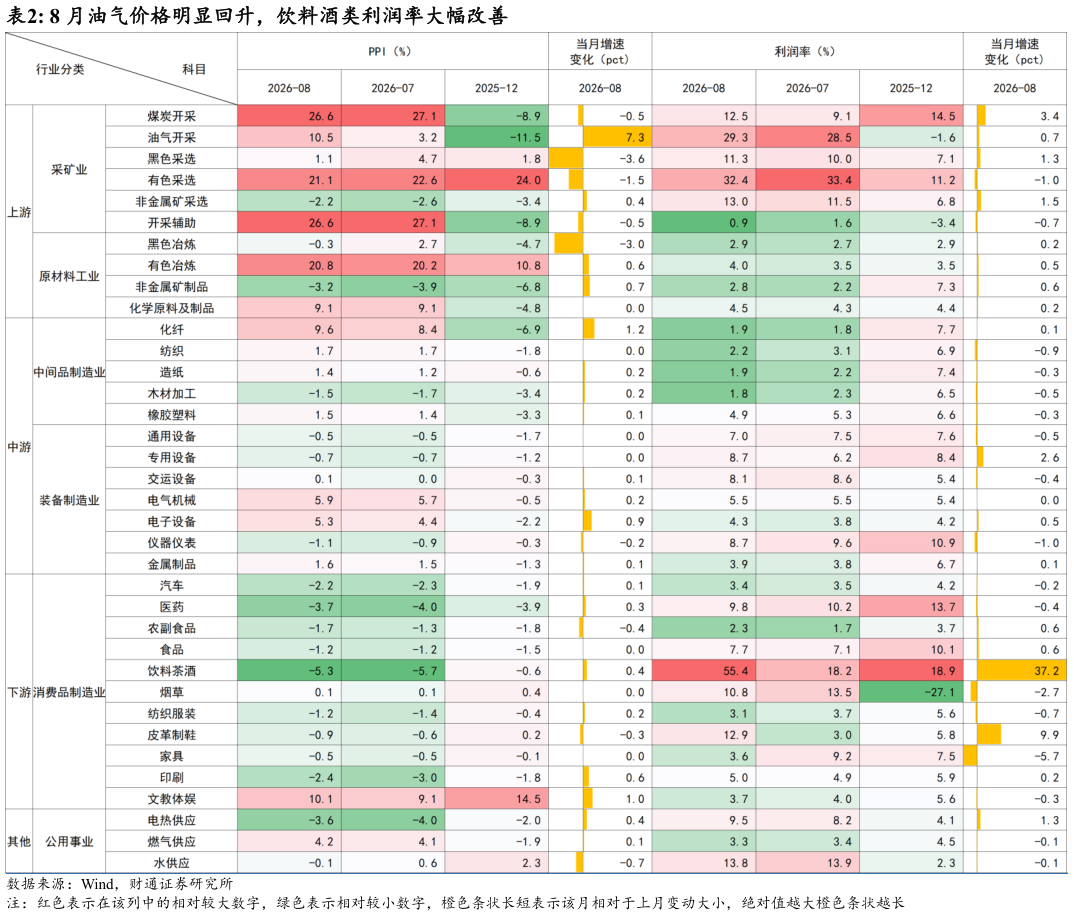The image size is (1074, 916).
Task: Select the 纺织 row label
Action: [172, 351]
